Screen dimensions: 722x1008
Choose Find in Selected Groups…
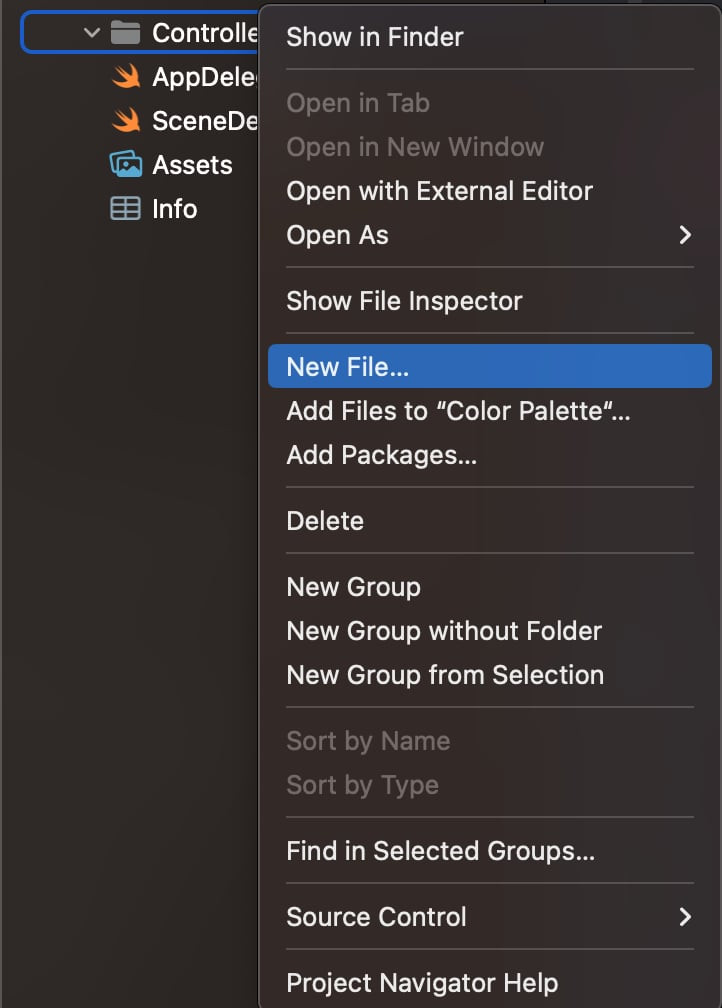tap(440, 851)
